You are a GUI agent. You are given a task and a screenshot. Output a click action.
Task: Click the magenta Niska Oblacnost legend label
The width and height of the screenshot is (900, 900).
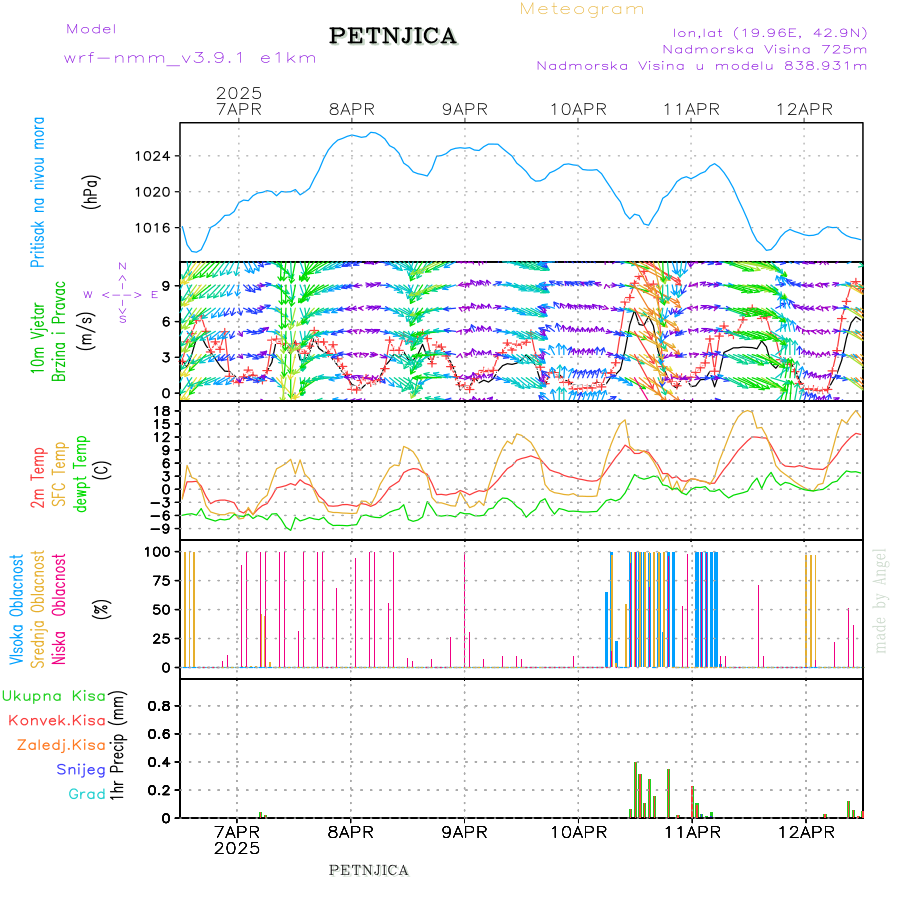[59, 609]
